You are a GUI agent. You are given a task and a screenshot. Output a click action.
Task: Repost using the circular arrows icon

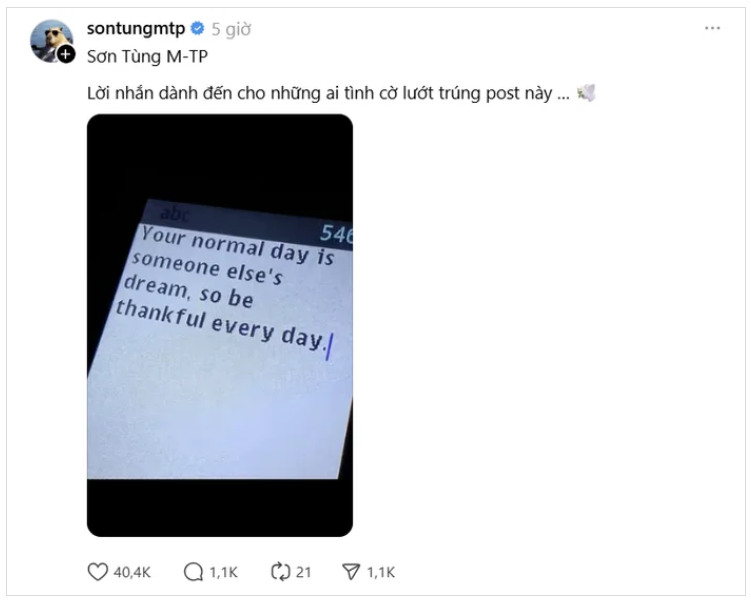coord(280,571)
